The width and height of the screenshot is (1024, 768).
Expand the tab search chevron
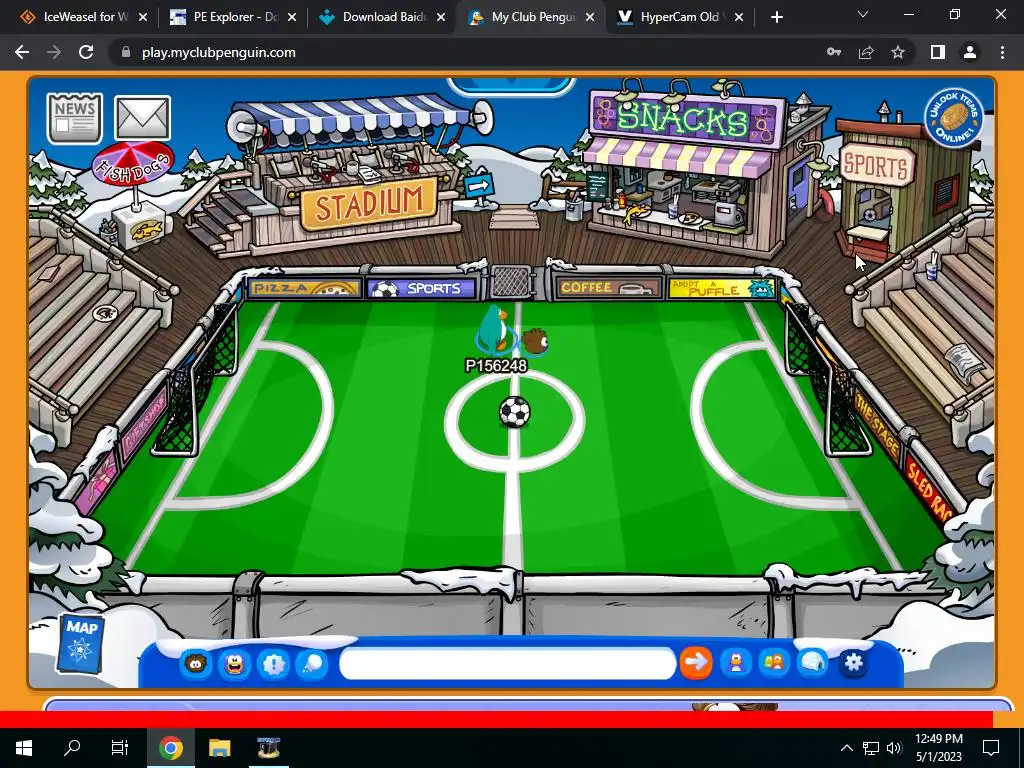pos(863,14)
